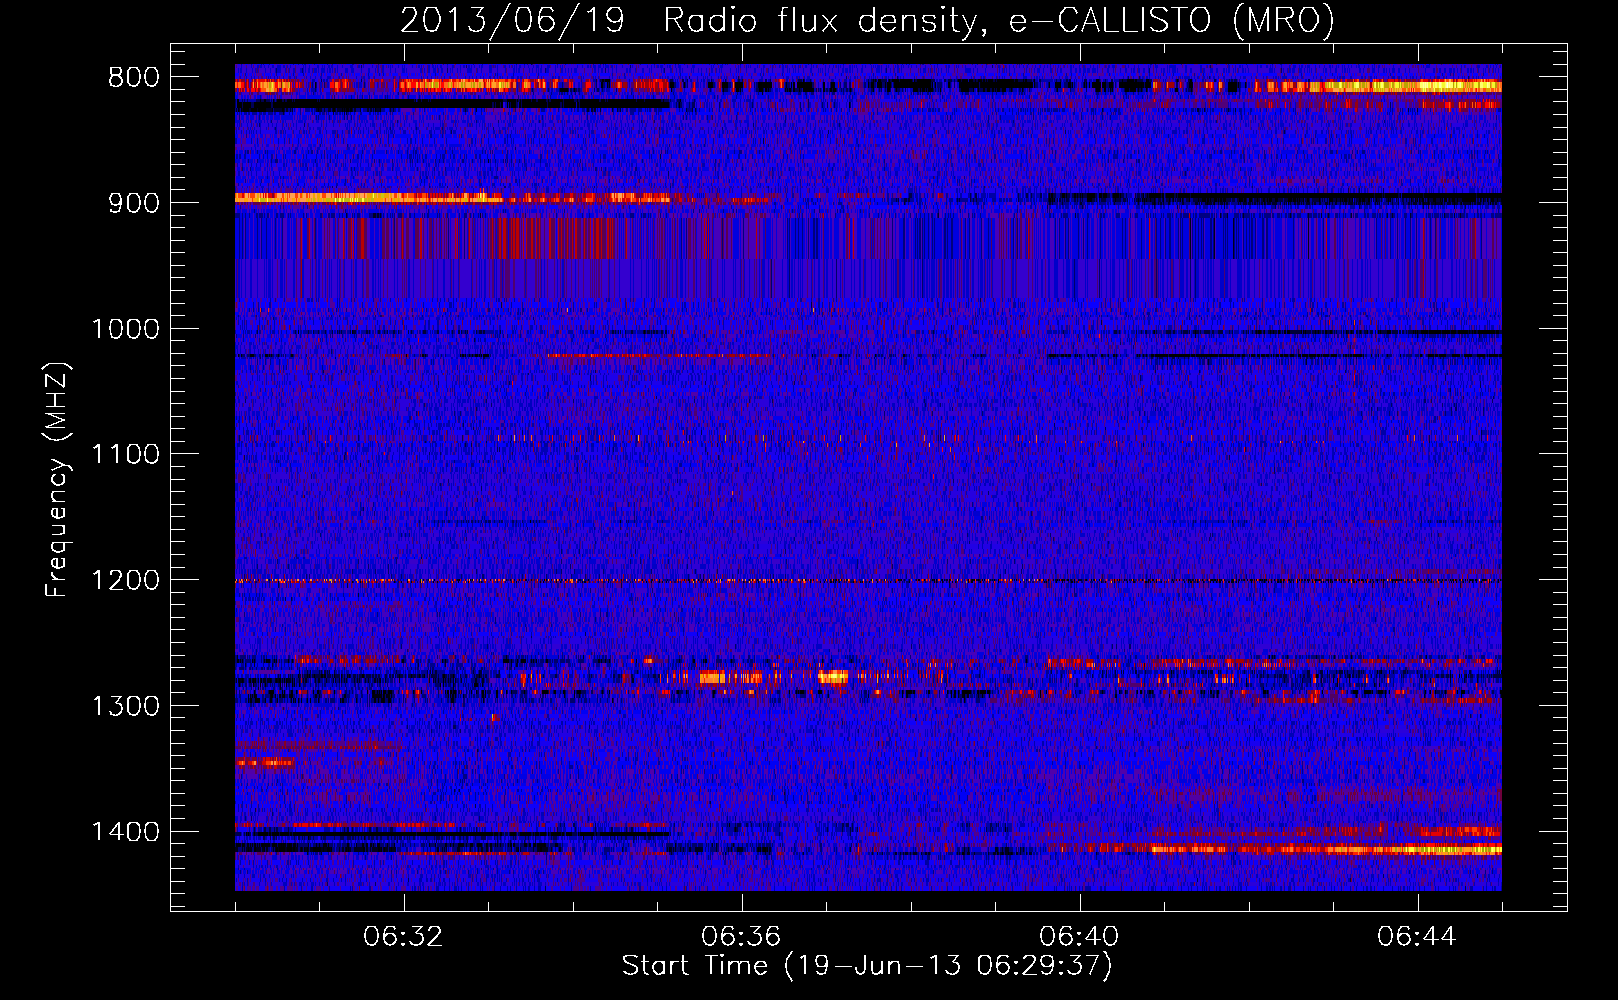Click the 1100 frequency tick label

[125, 455]
